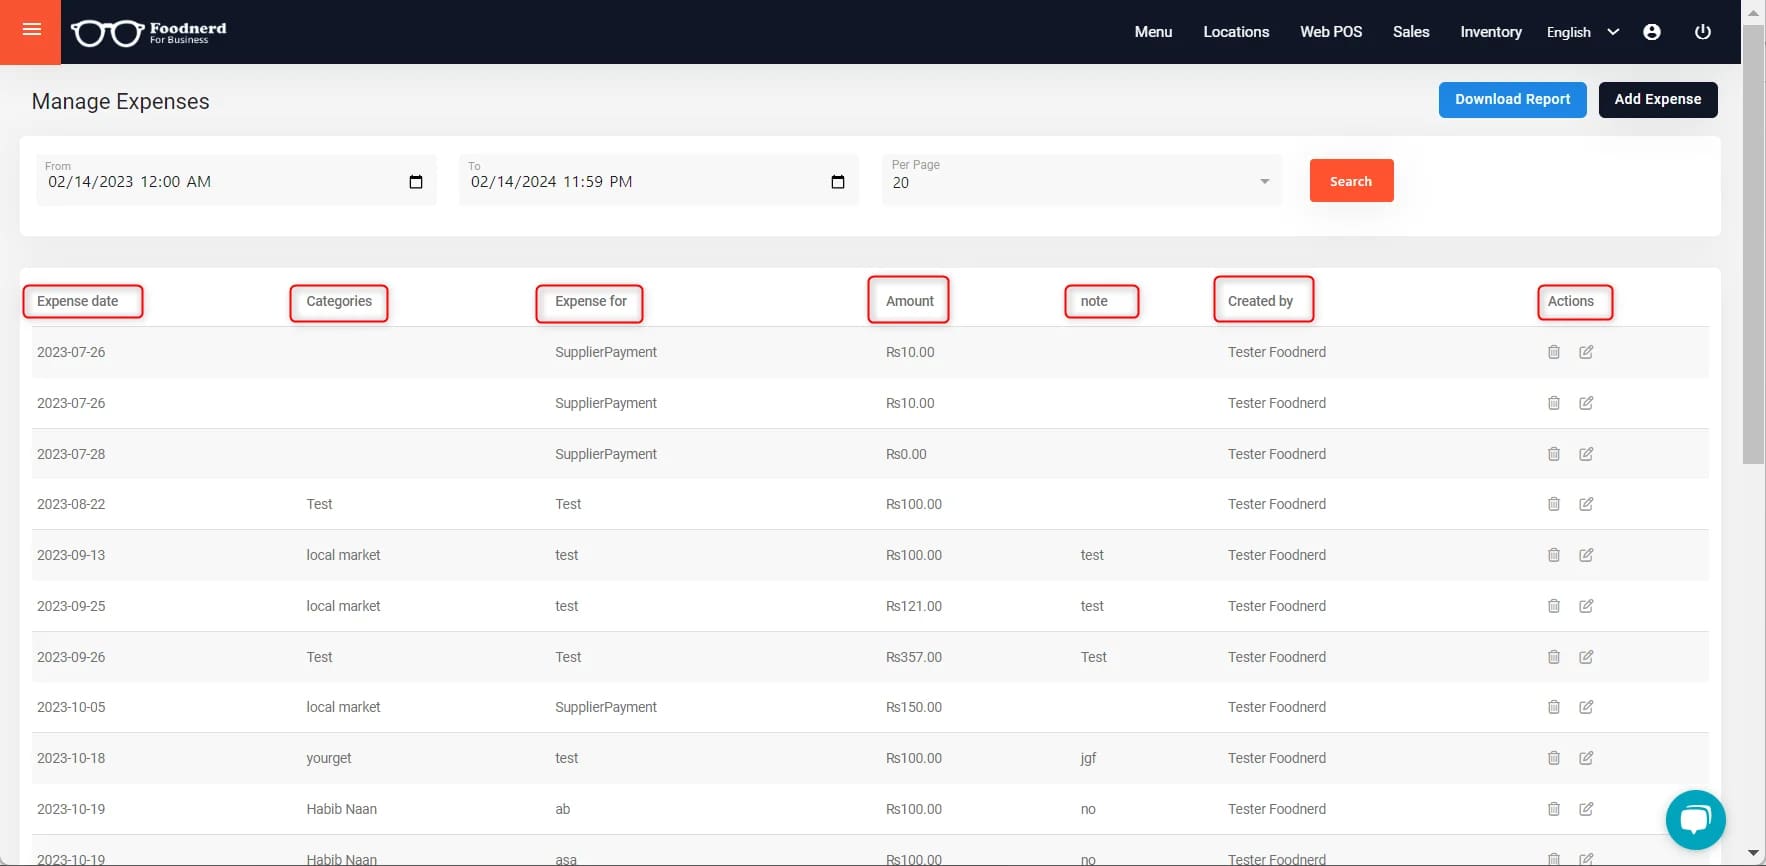
Task: Open the English language selector
Action: 1582,32
